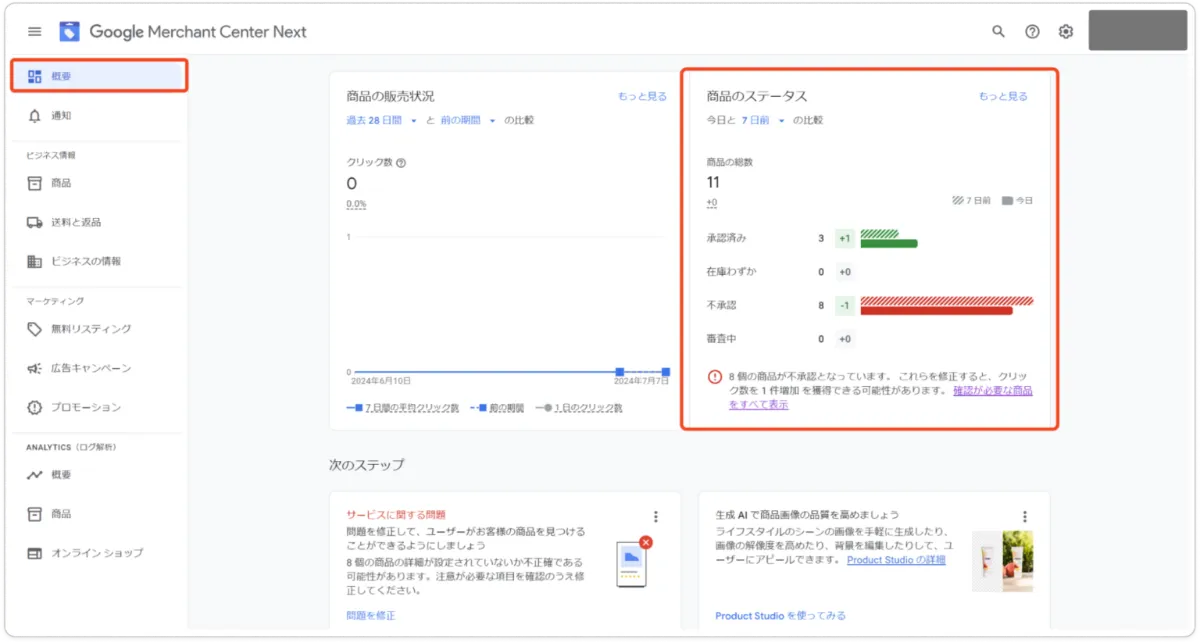The width and height of the screenshot is (1200, 642).
Task: Click the 送料と返品 truck icon
Action: coord(35,222)
